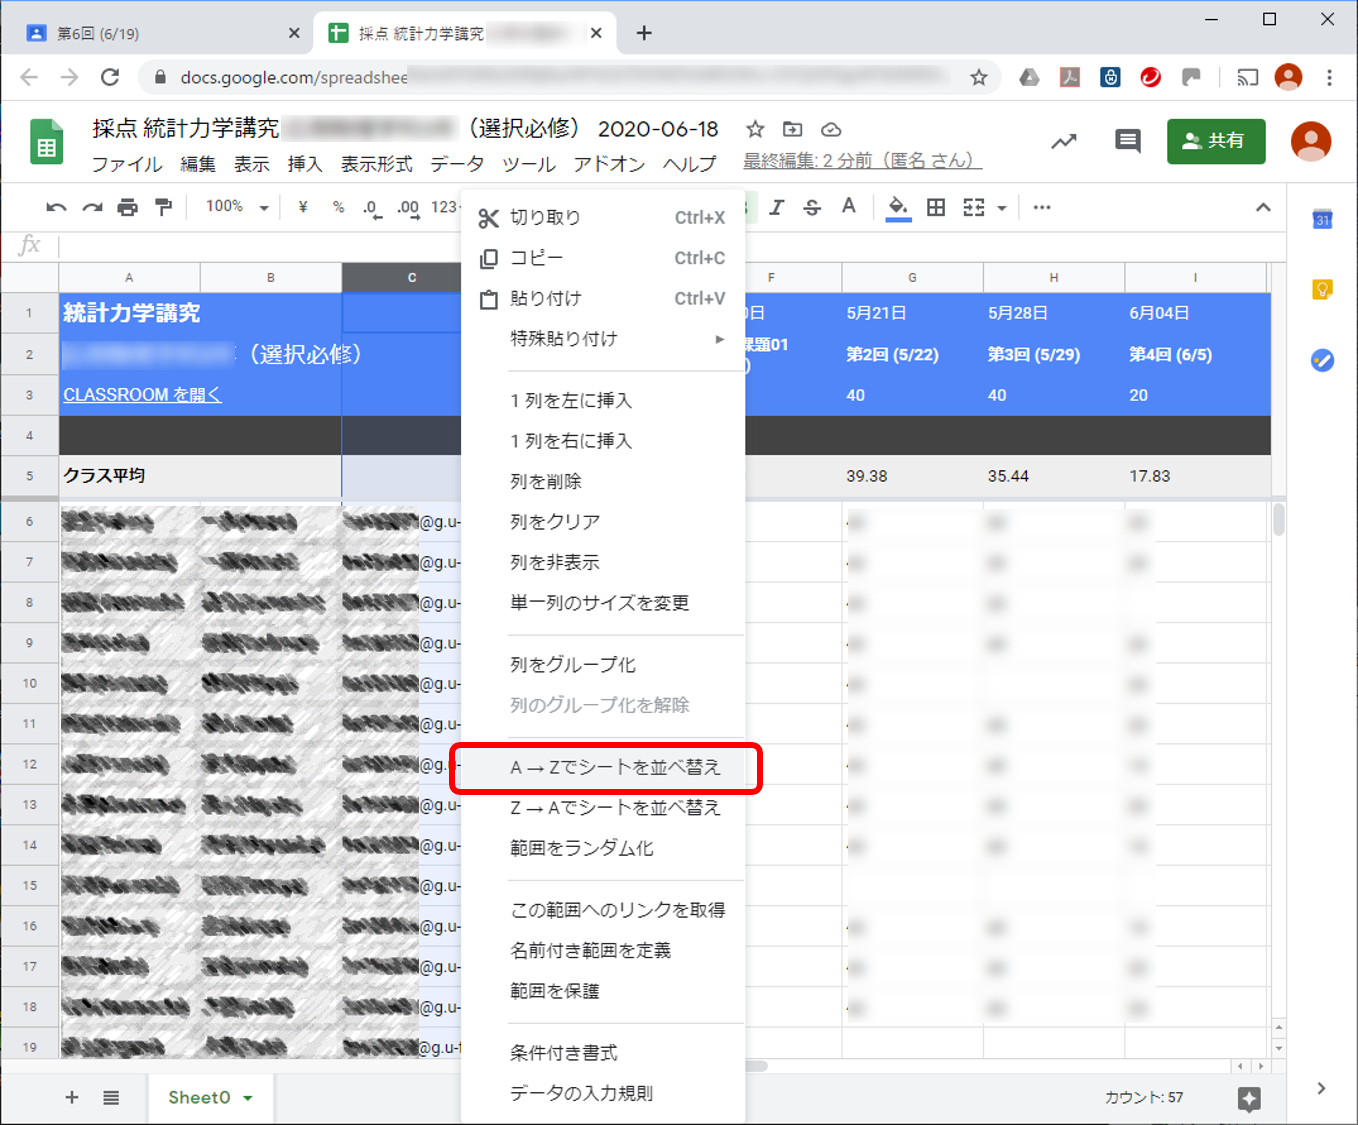Select the paint format tool
1358x1125 pixels.
(x=163, y=207)
